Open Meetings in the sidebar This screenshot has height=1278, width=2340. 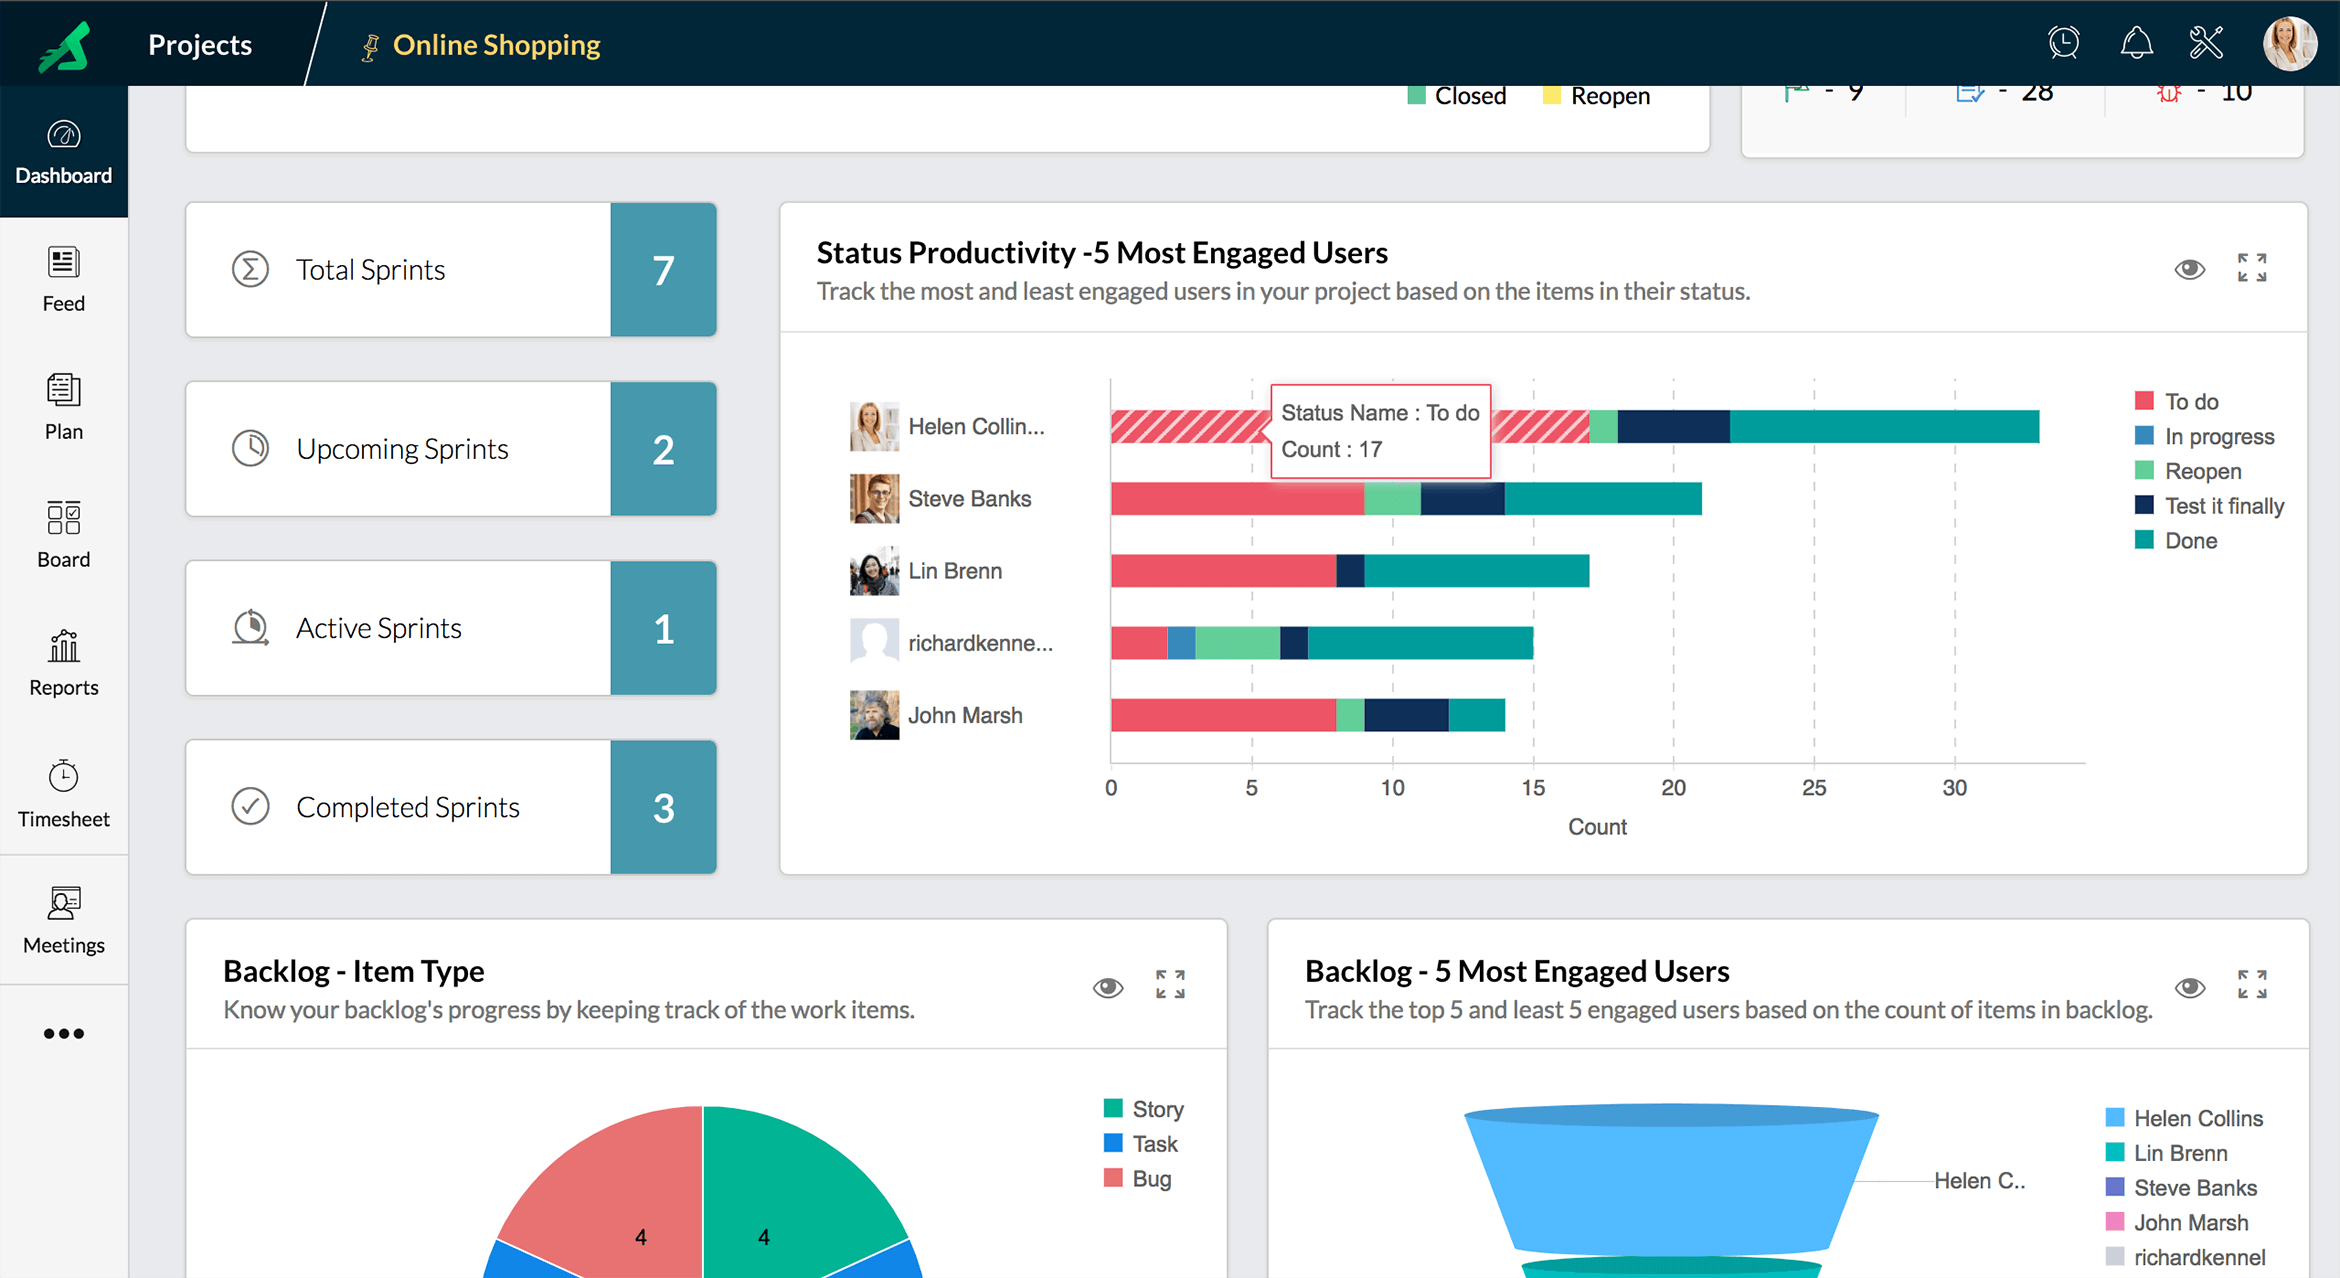pyautogui.click(x=64, y=921)
